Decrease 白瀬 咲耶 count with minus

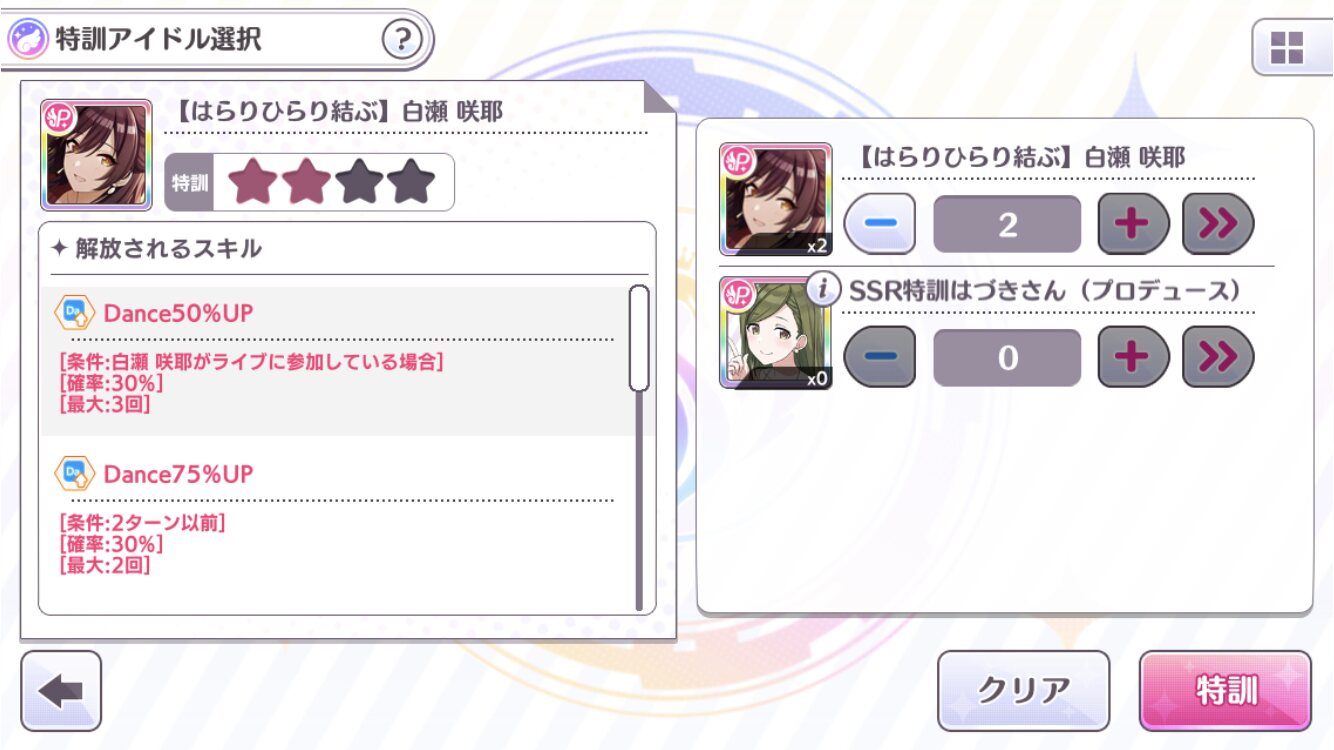point(880,224)
